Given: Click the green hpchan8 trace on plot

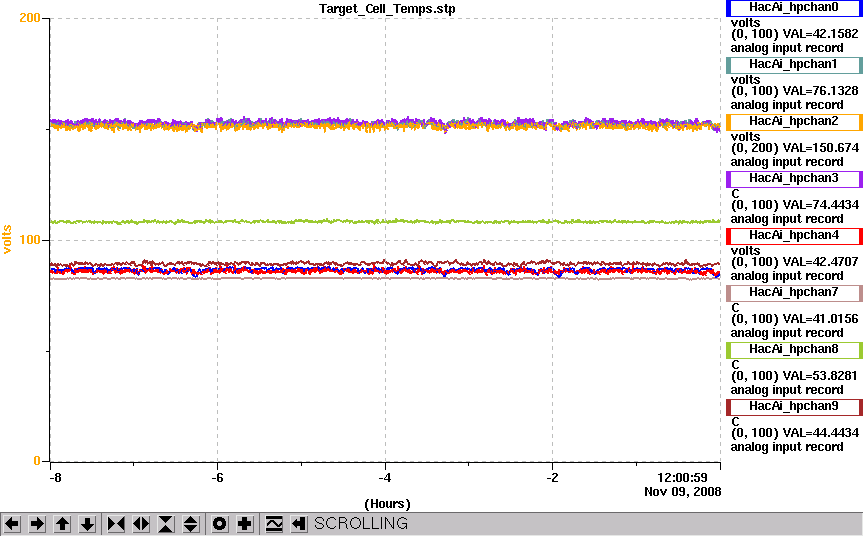Looking at the screenshot, I should point(385,221).
